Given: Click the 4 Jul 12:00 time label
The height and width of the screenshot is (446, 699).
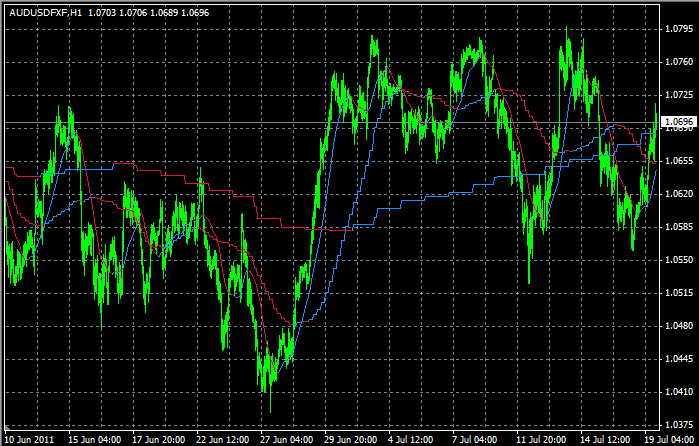Looking at the screenshot, I should click(x=411, y=440).
